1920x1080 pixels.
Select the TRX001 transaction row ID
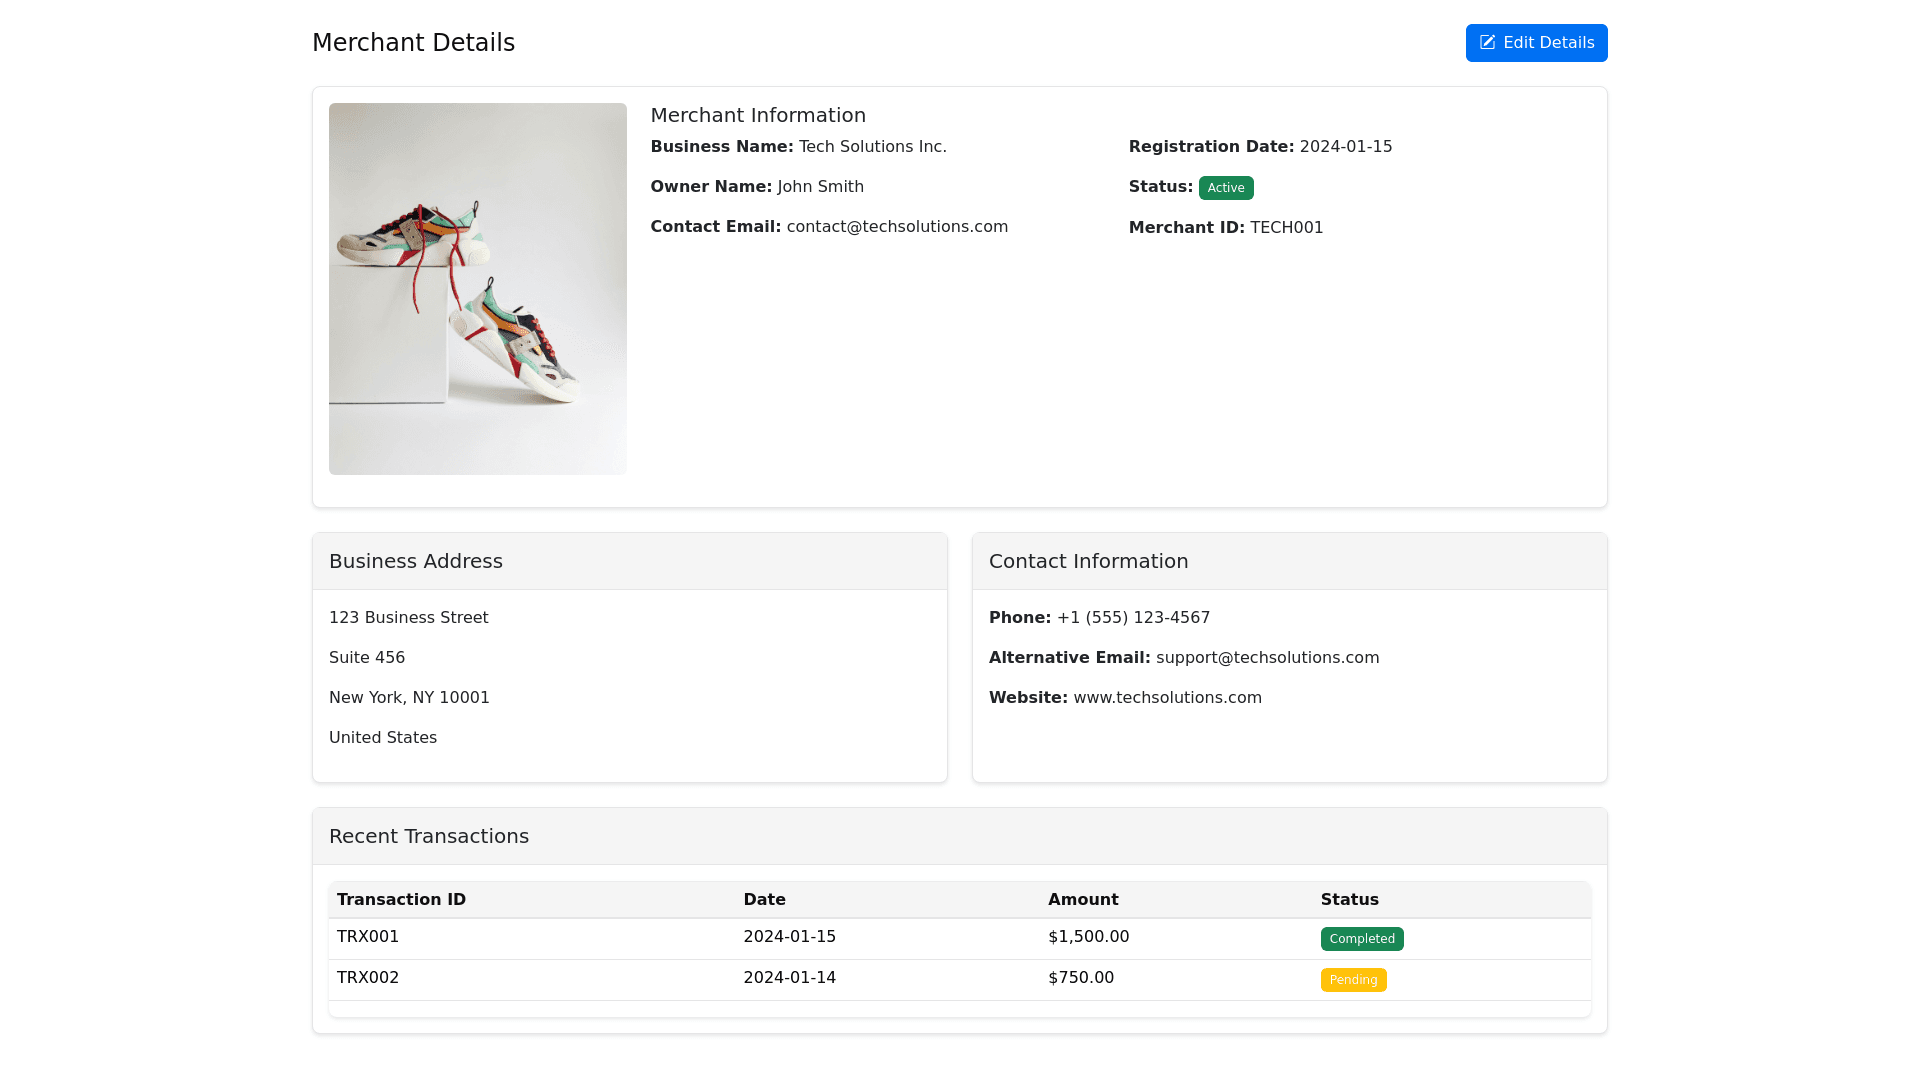point(368,937)
